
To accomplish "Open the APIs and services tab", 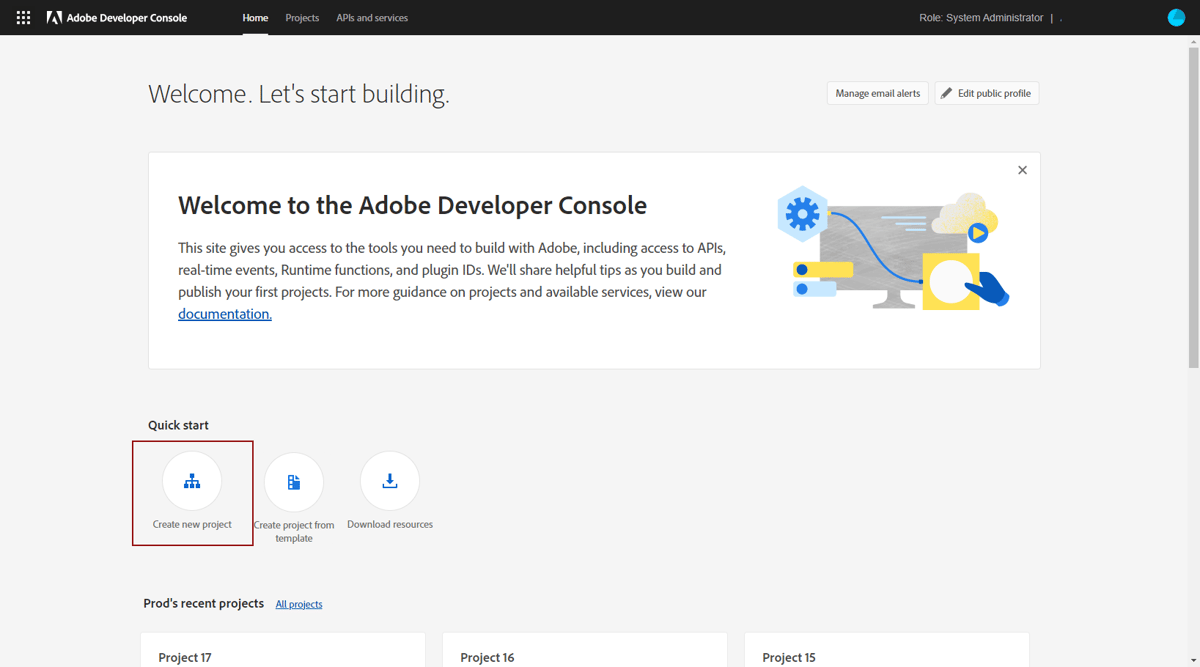I will click(372, 17).
